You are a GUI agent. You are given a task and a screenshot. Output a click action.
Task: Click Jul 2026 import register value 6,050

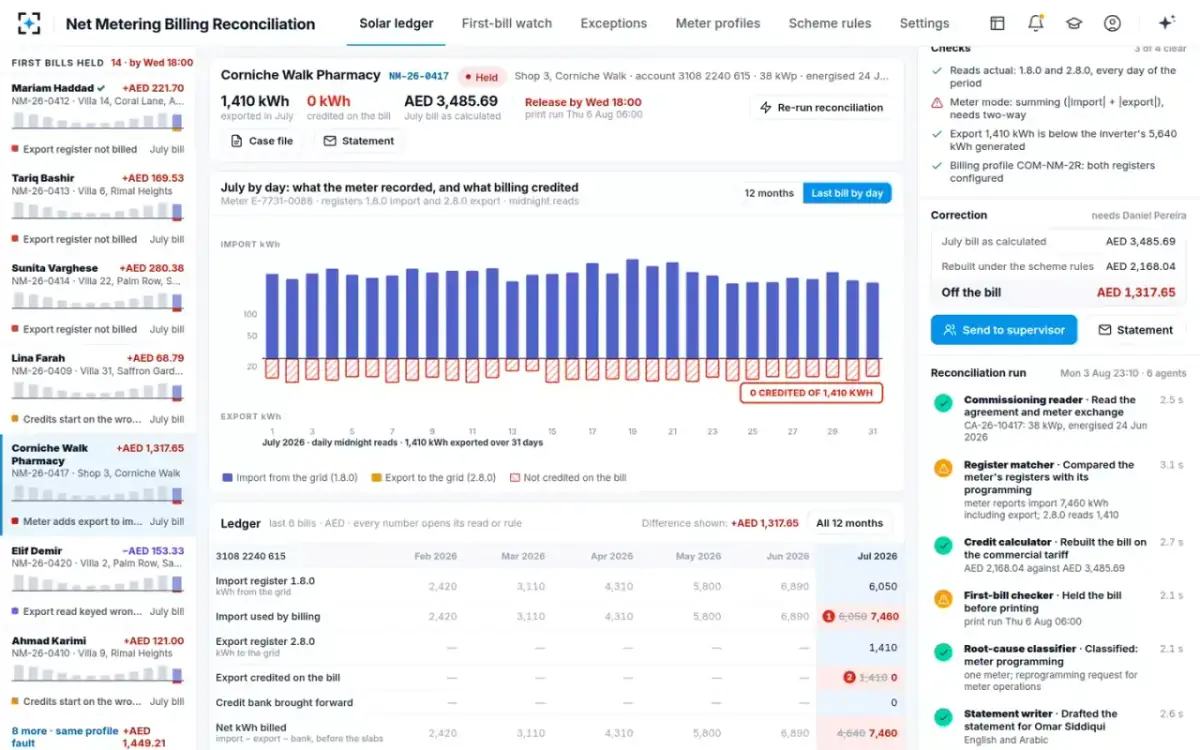(882, 586)
